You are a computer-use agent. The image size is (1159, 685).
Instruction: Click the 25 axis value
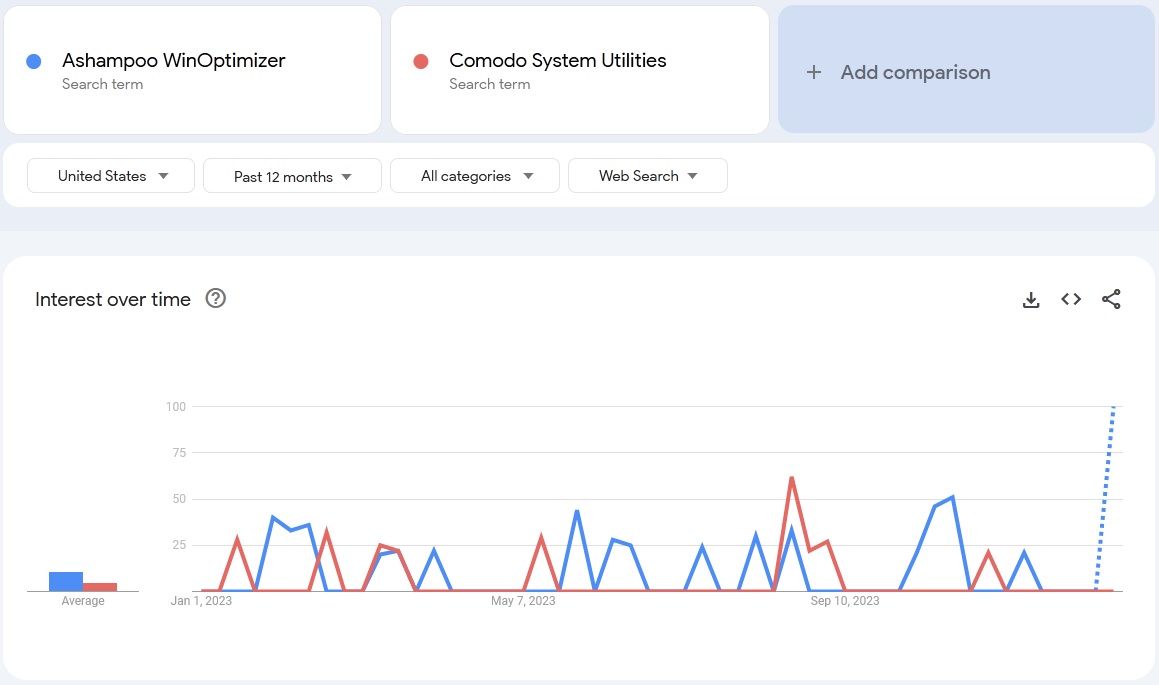(x=179, y=545)
